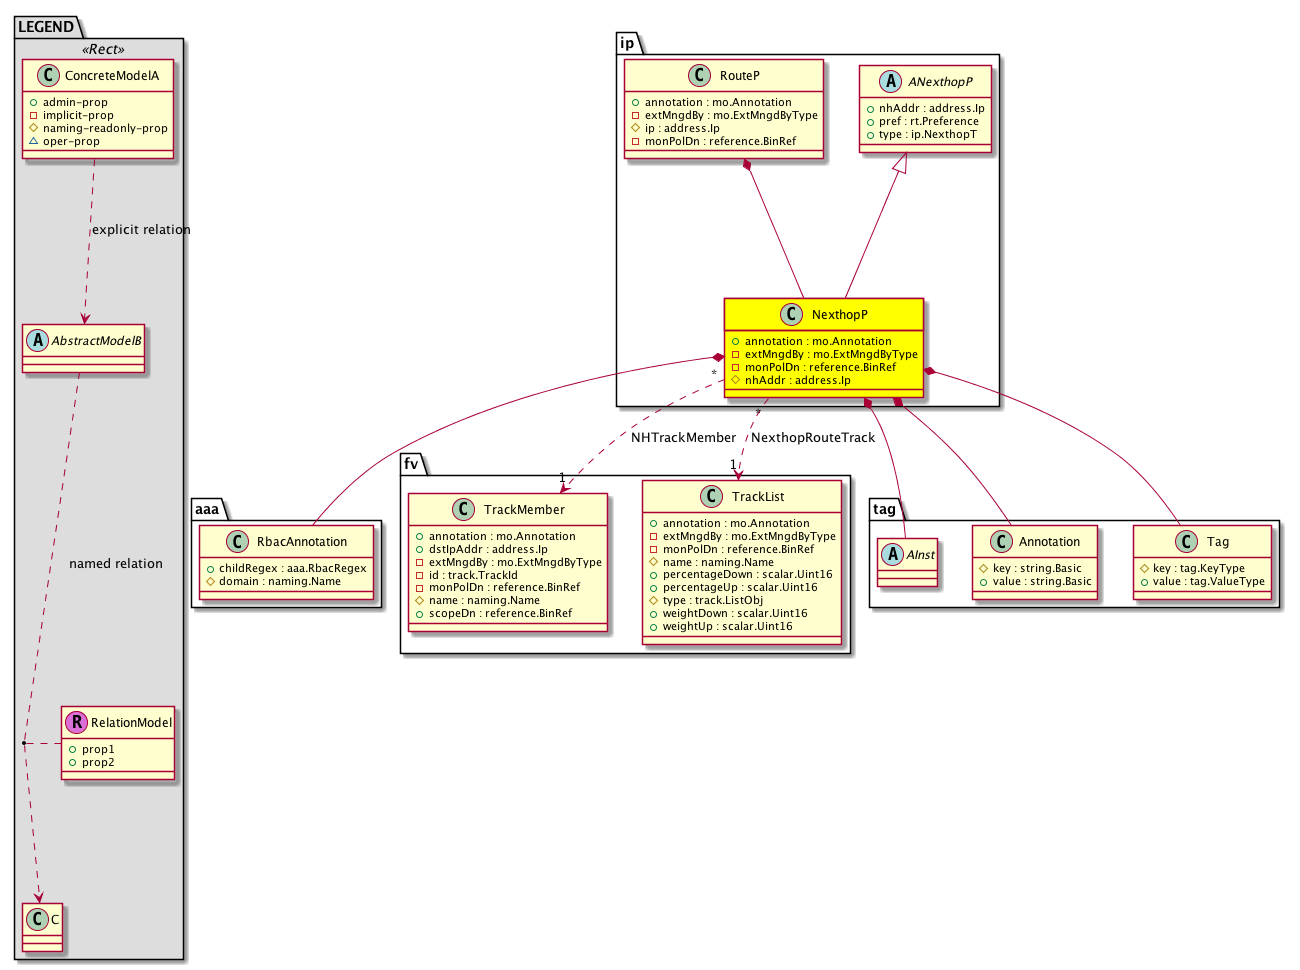Select the C icon in NexthopP header
This screenshot has width=1300, height=970.
[792, 314]
